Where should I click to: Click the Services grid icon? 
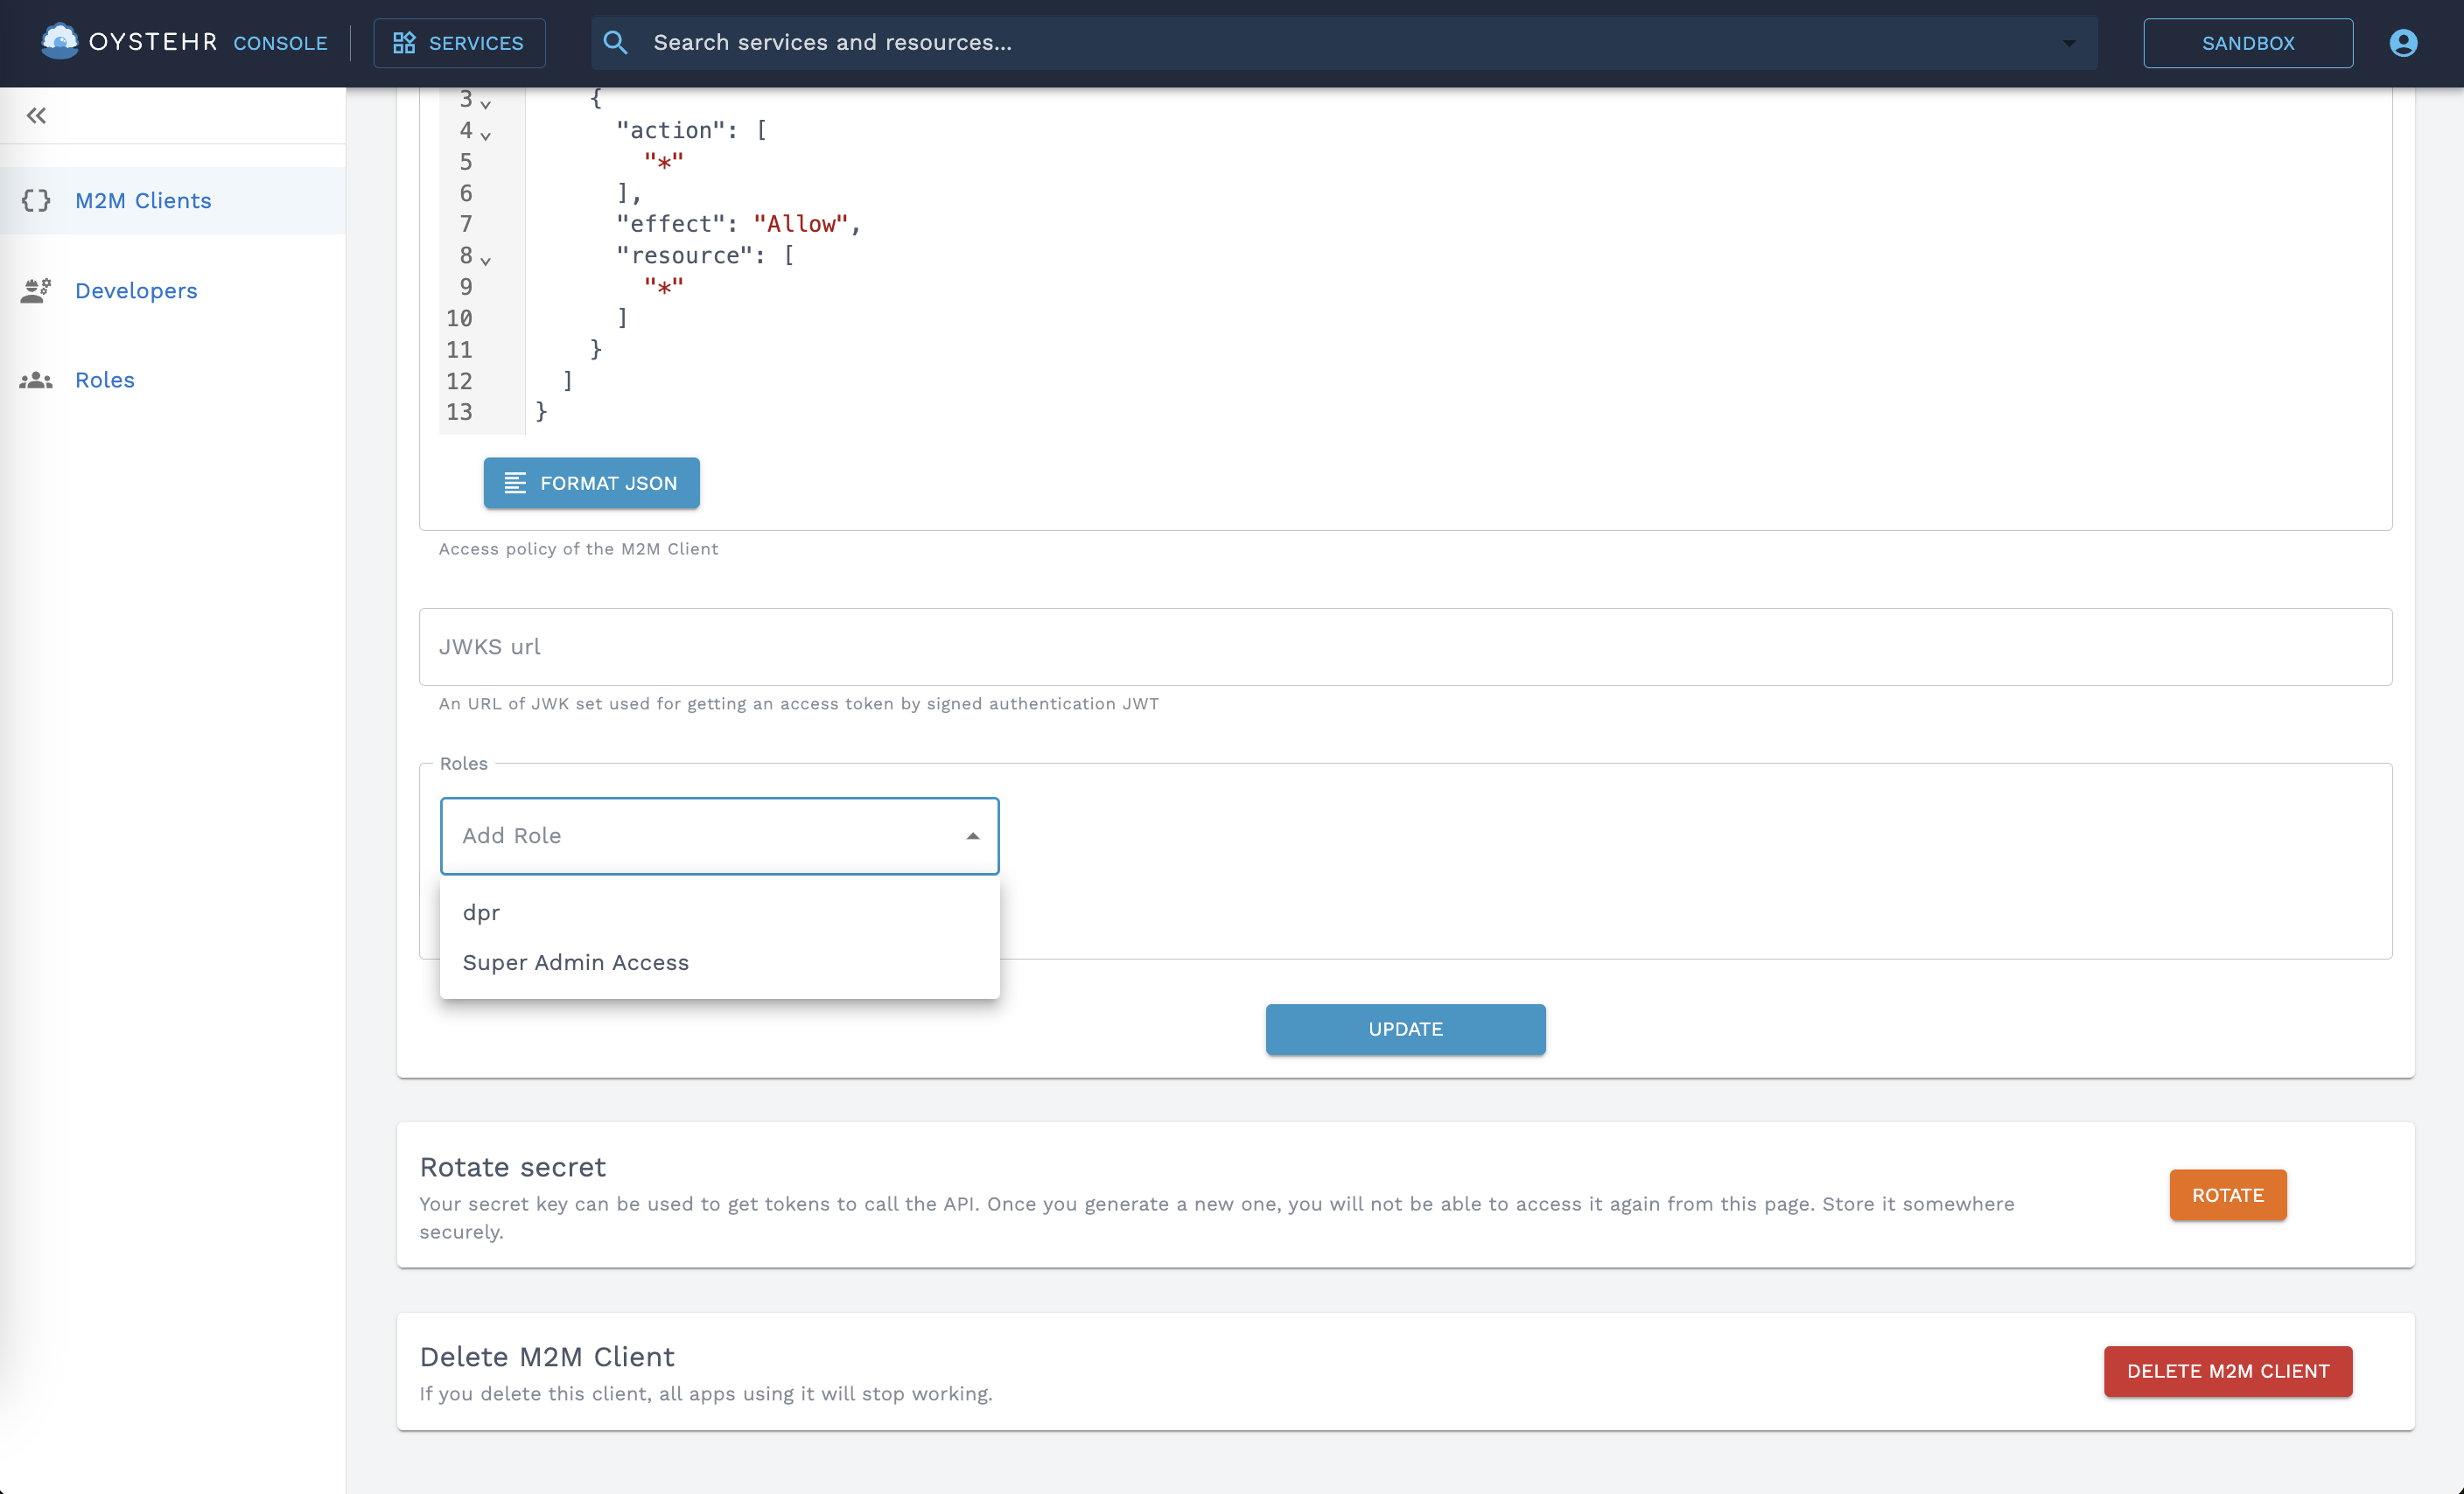click(x=404, y=43)
